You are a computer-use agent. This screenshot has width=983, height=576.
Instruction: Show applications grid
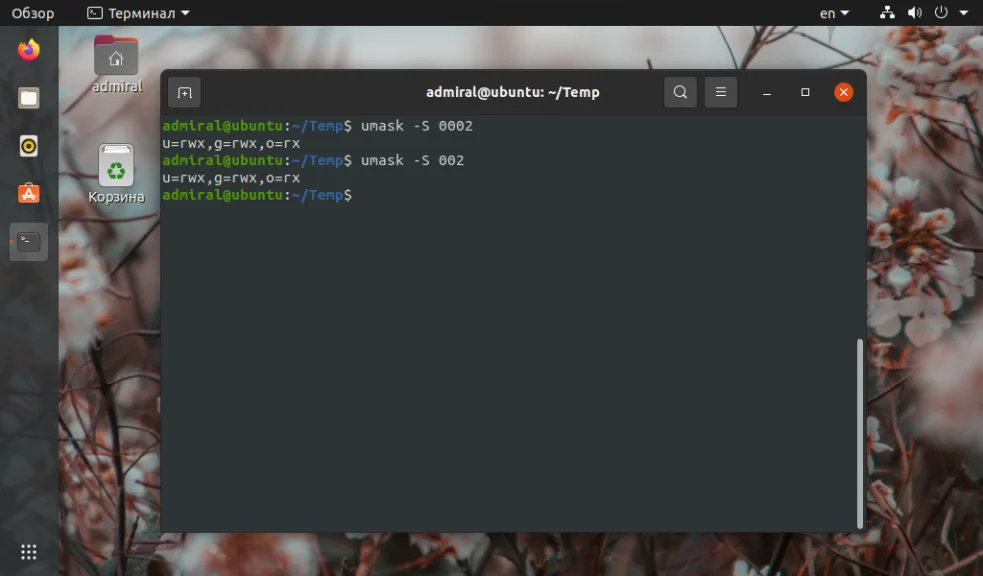29,552
